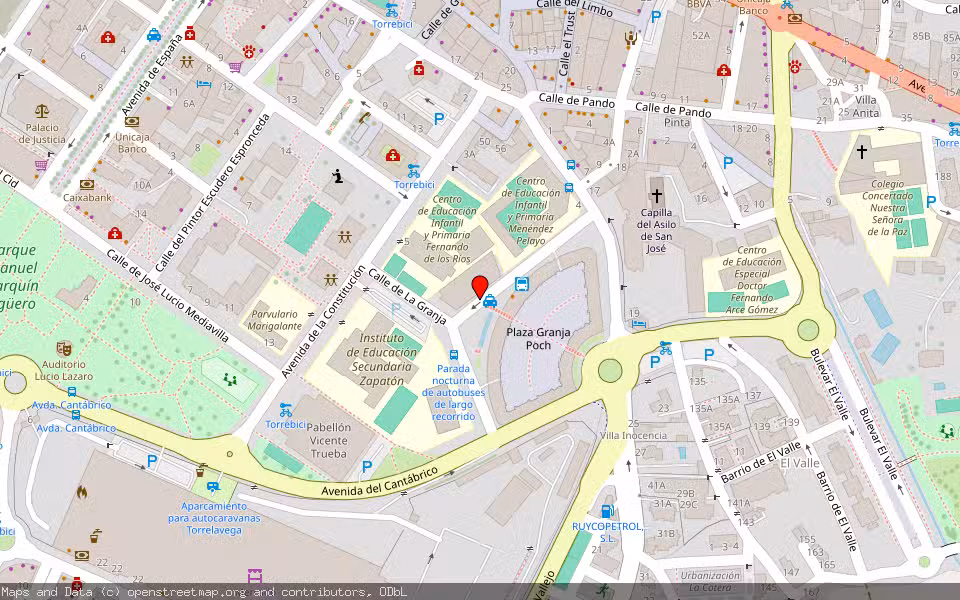Click the cross icon at Capilla del Asilo
The height and width of the screenshot is (600, 960).
coord(657,193)
